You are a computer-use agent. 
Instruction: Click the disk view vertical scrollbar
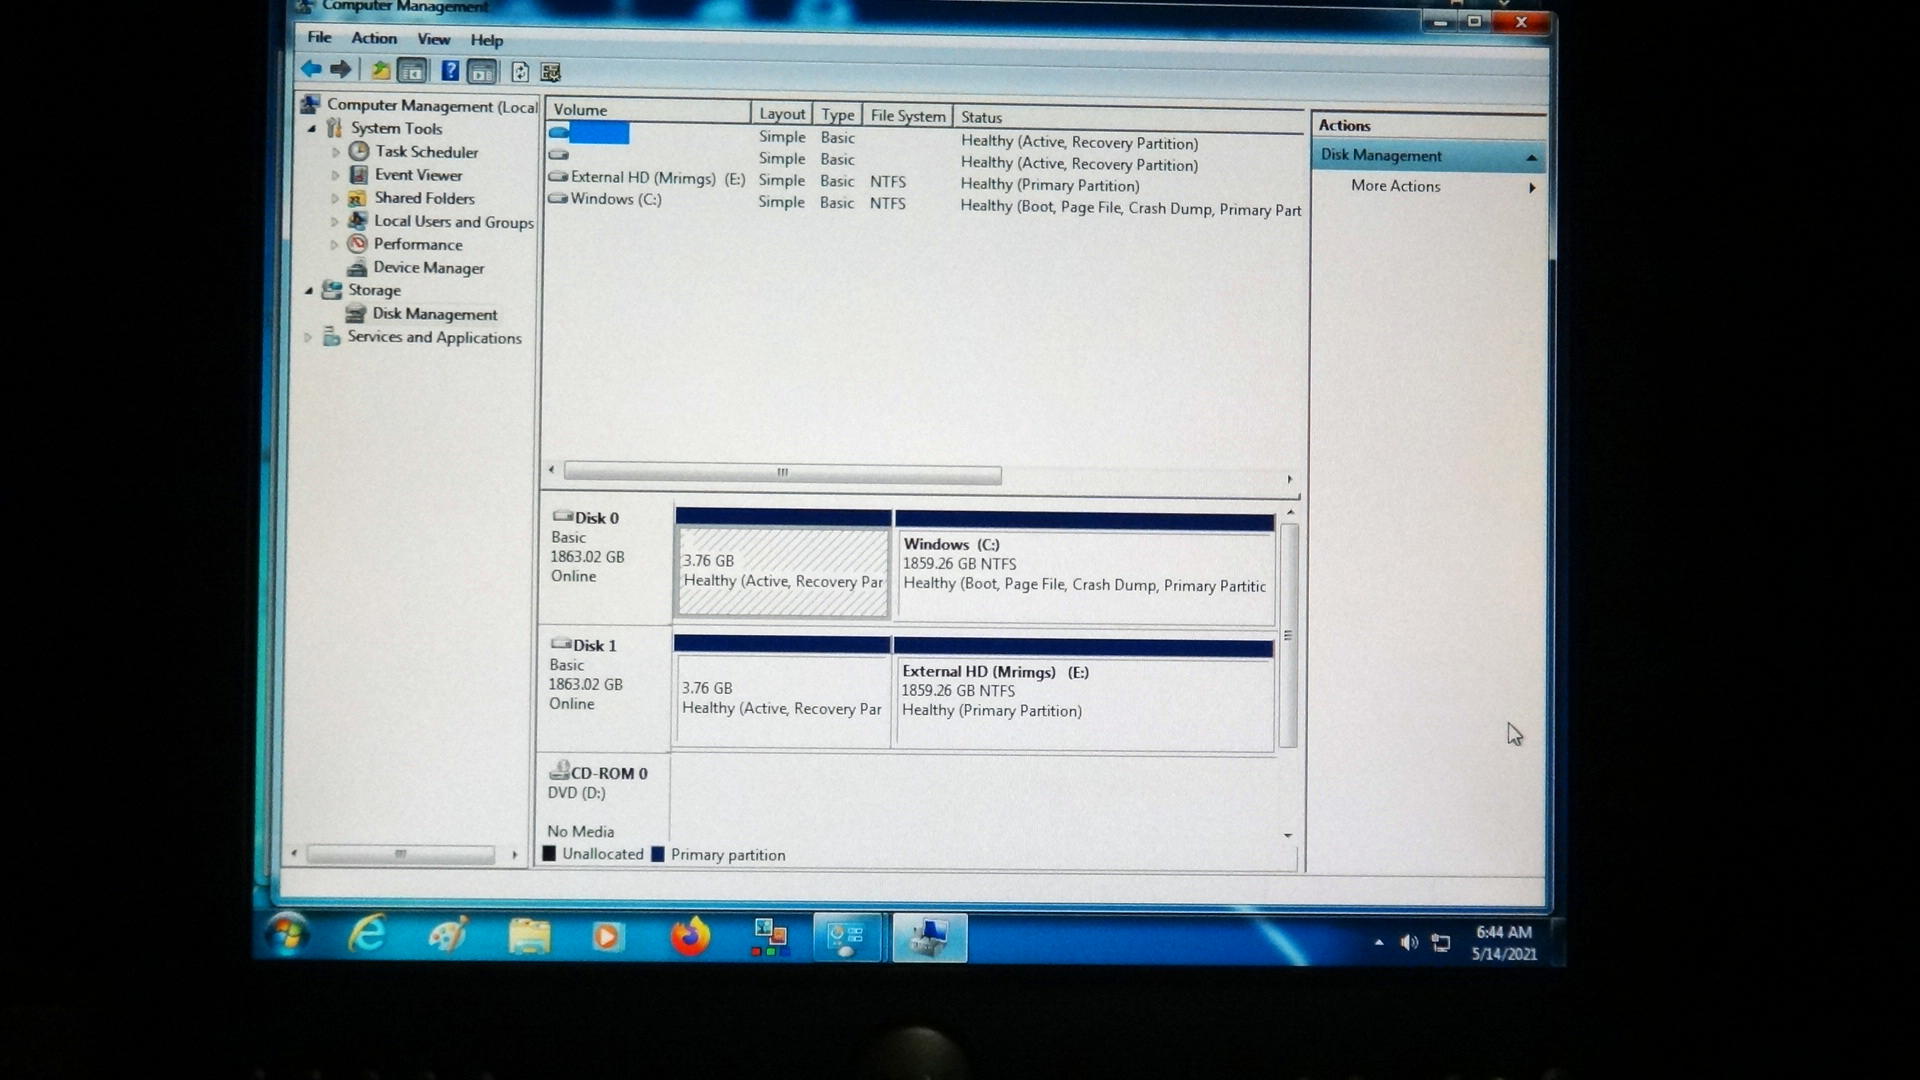click(1288, 636)
